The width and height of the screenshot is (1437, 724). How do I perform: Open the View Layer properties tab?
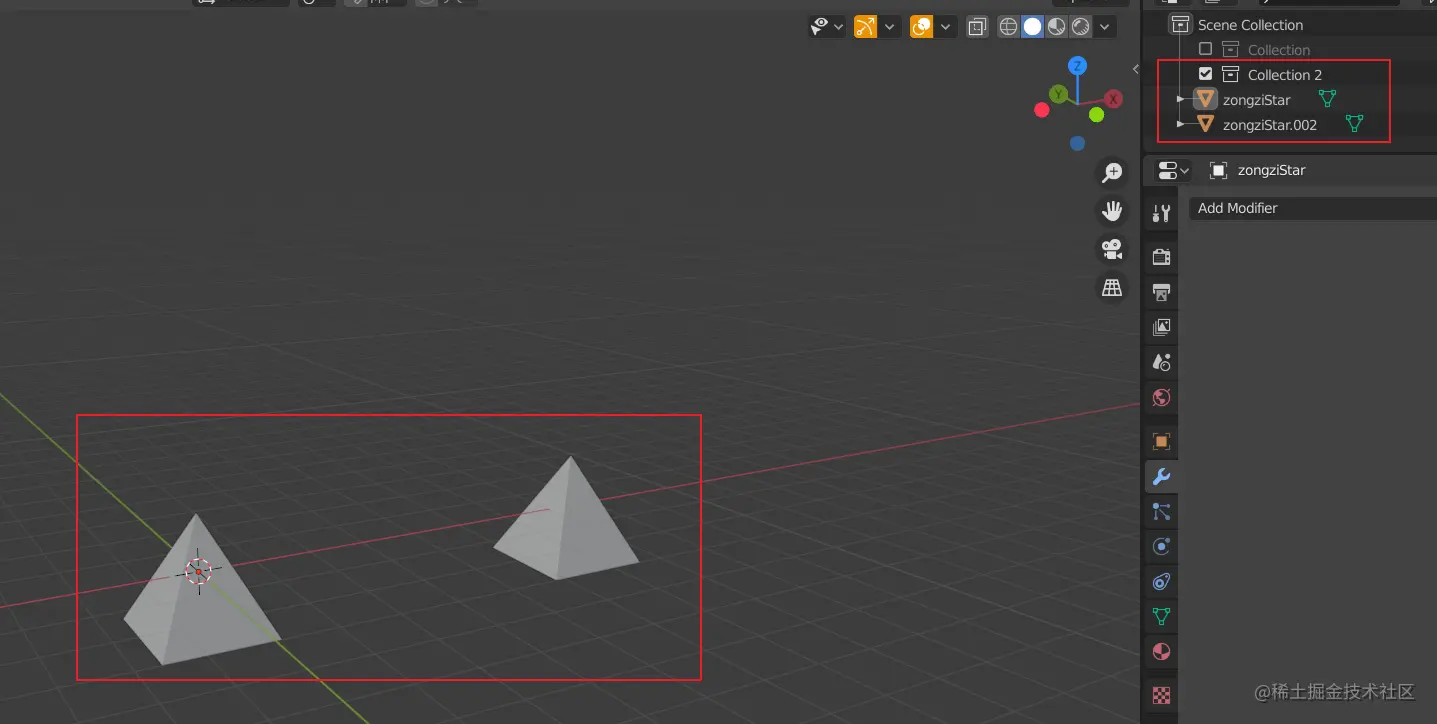coord(1161,327)
